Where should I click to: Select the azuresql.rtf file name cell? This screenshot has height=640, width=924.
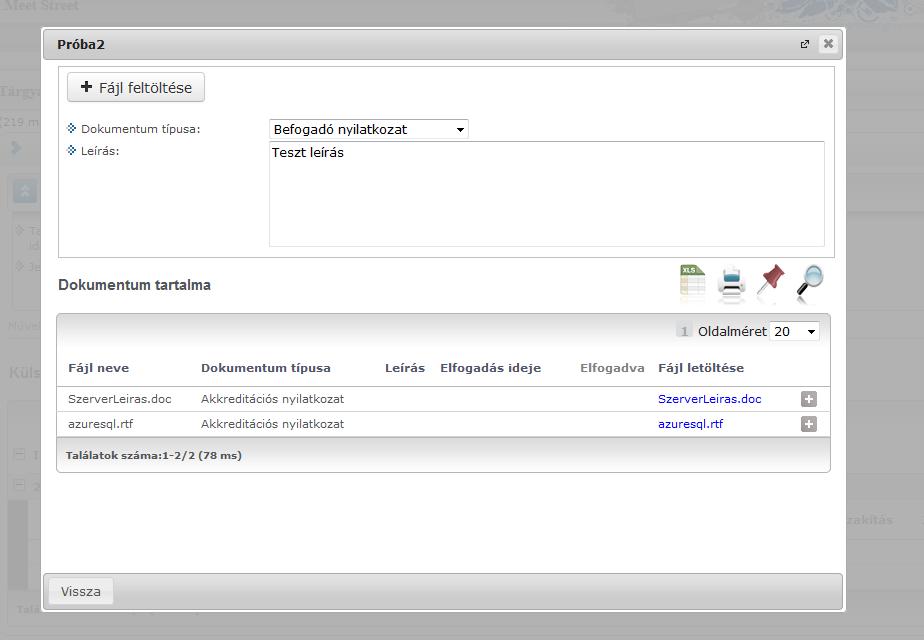pyautogui.click(x=101, y=424)
